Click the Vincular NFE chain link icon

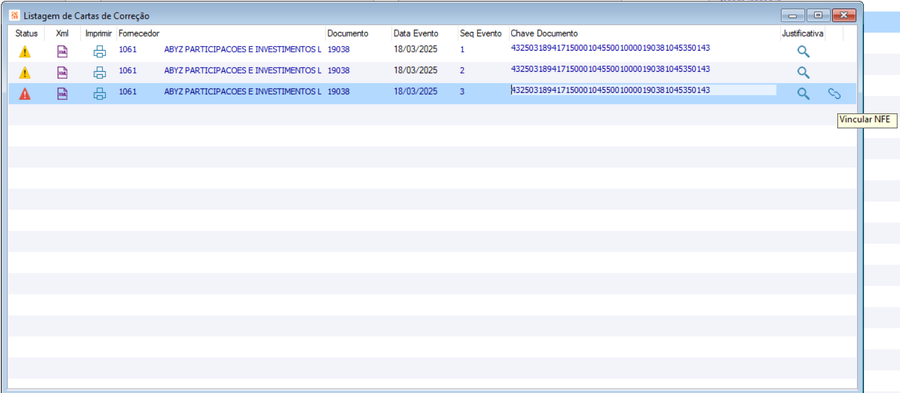pyautogui.click(x=834, y=94)
